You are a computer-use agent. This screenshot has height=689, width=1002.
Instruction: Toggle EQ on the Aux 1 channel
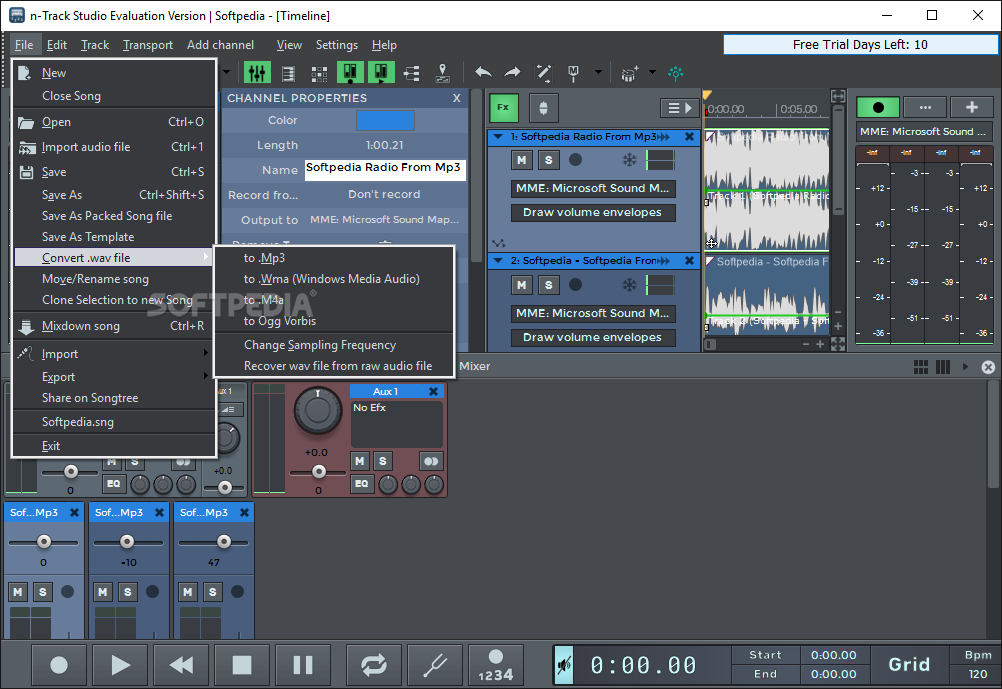(361, 484)
